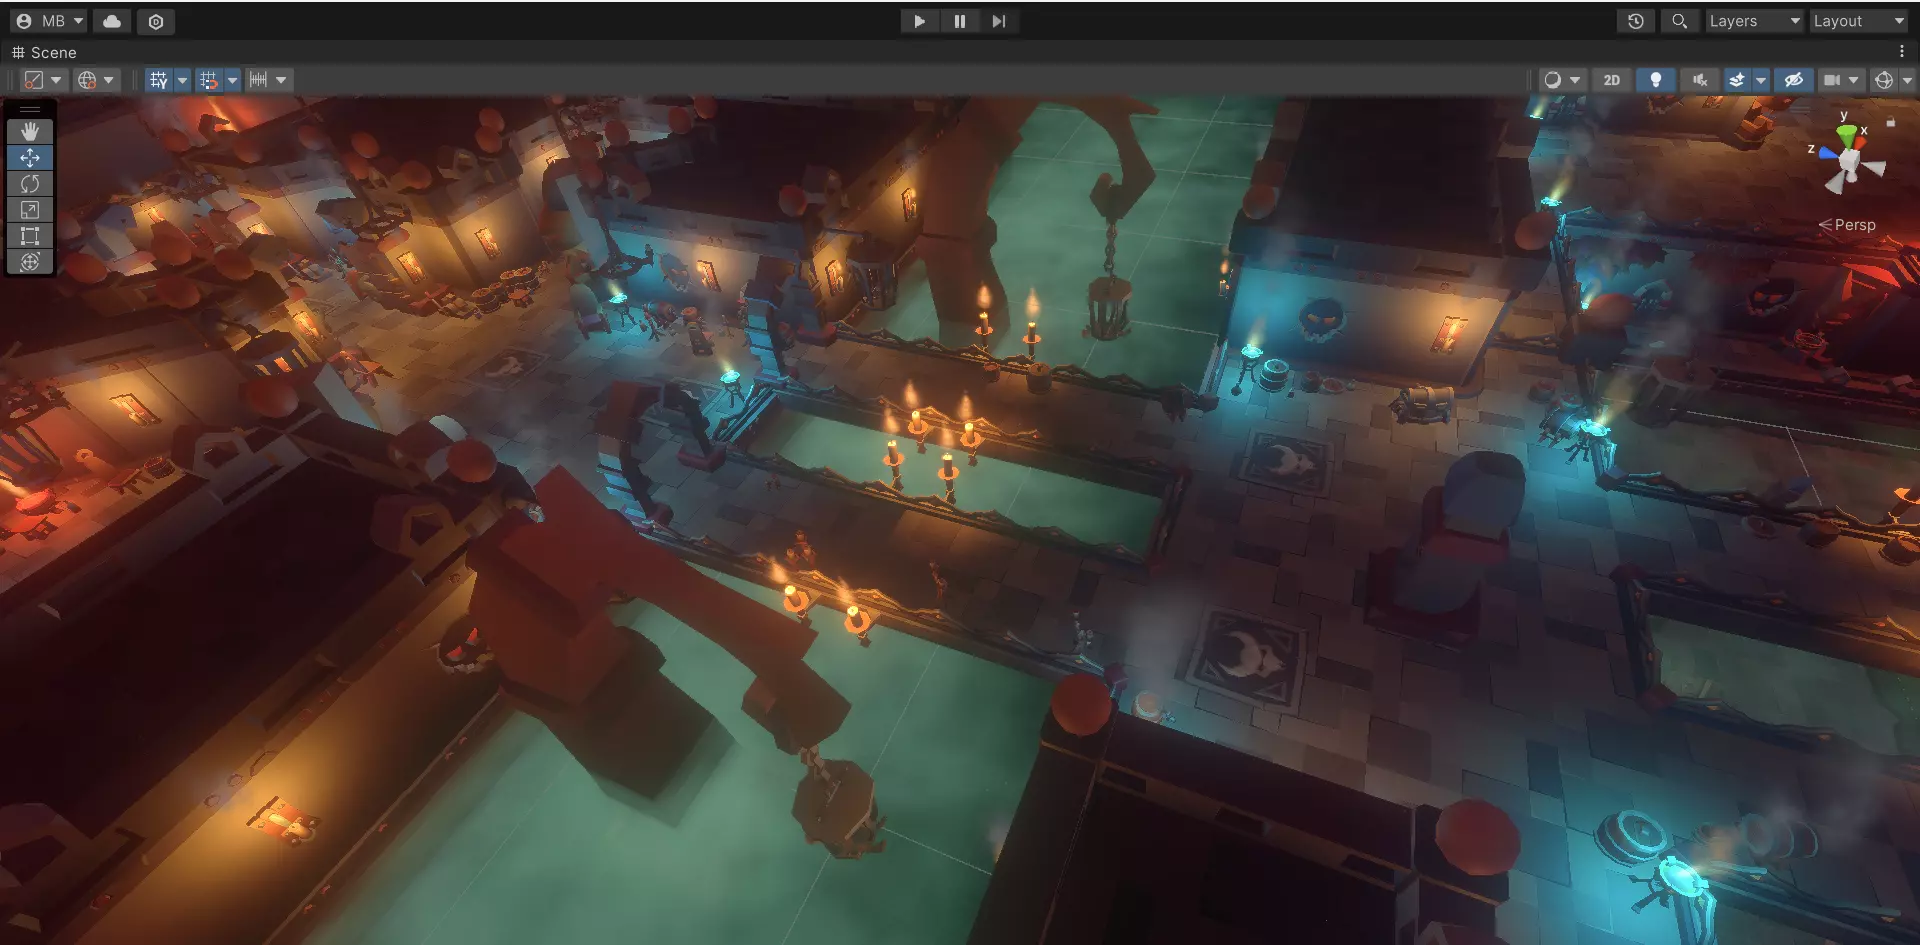The height and width of the screenshot is (945, 1920).
Task: Click the tool handle position icon
Action: 34,80
